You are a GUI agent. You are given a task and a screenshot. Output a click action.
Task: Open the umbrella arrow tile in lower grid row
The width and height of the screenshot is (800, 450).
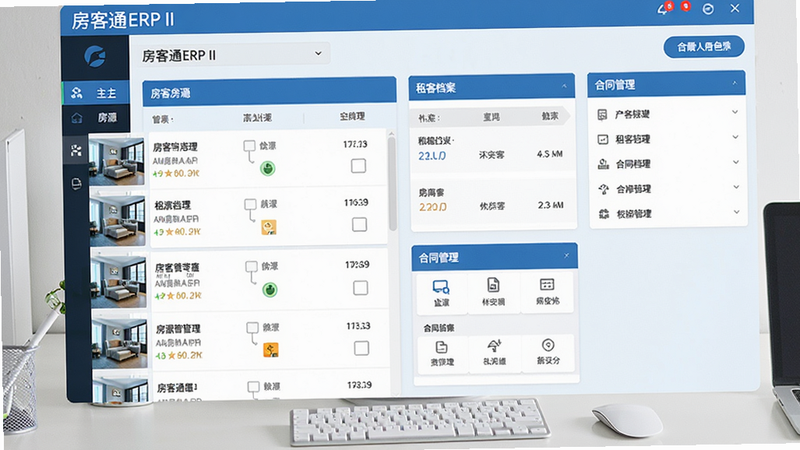point(494,353)
